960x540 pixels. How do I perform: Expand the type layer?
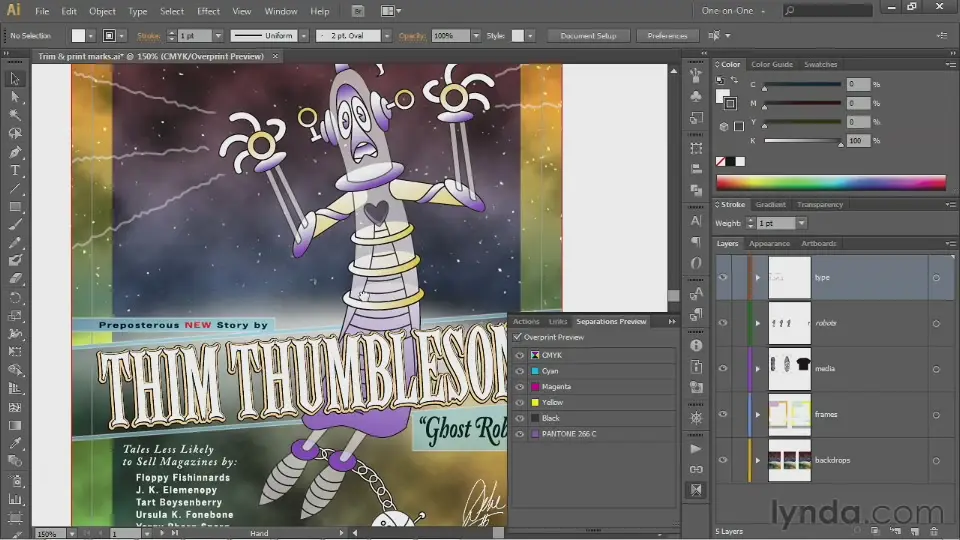[x=758, y=277]
